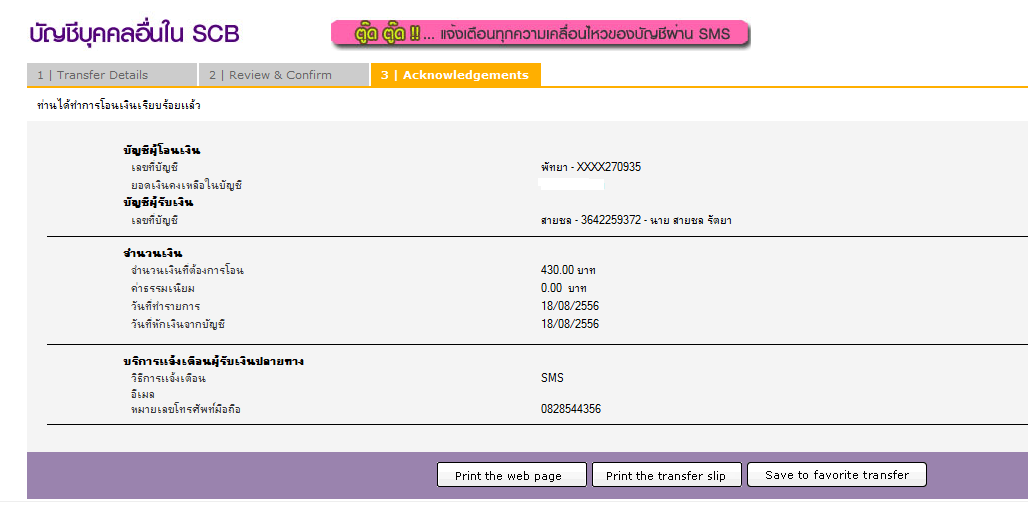This screenshot has width=1028, height=519.
Task: Click the วิธีการแจ้งเตือน label
Action: (168, 379)
